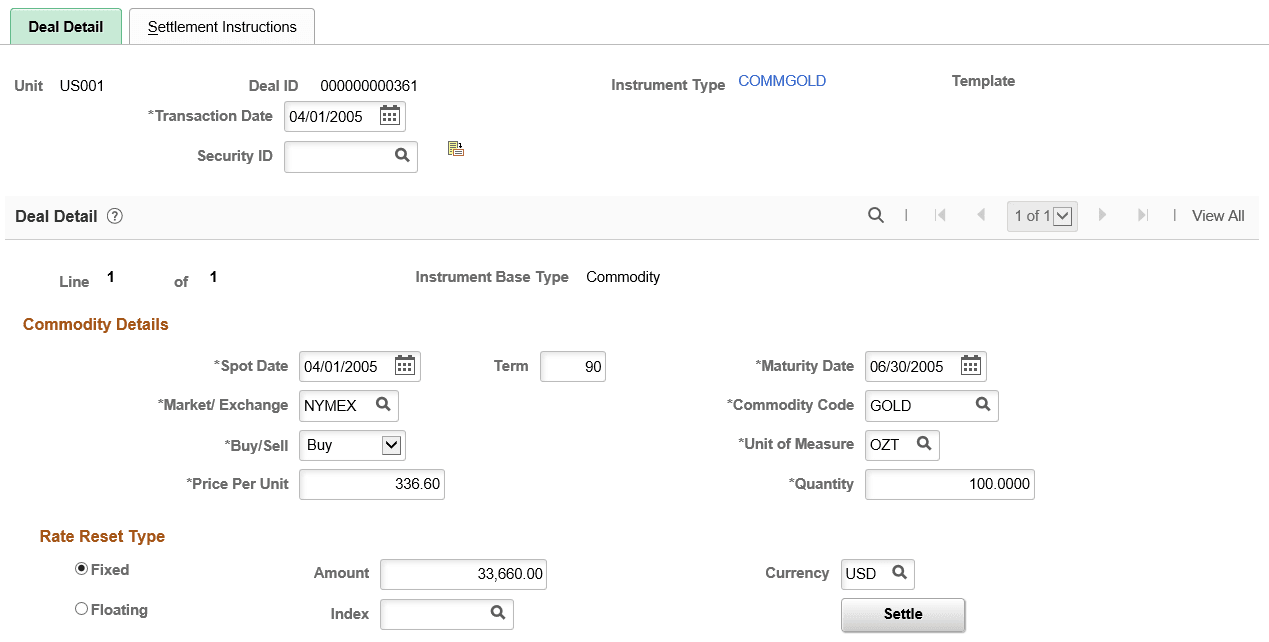1269x642 pixels.
Task: Open the Transaction Date calendar picker
Action: click(x=390, y=116)
